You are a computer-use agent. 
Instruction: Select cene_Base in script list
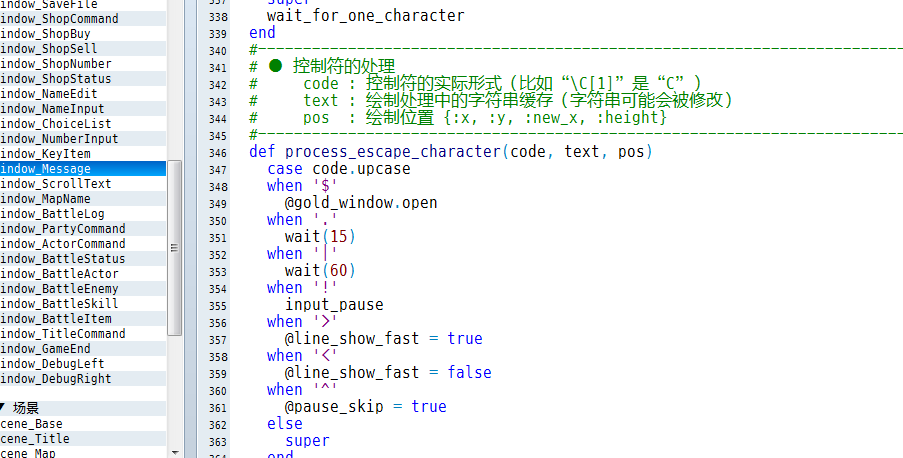point(83,423)
